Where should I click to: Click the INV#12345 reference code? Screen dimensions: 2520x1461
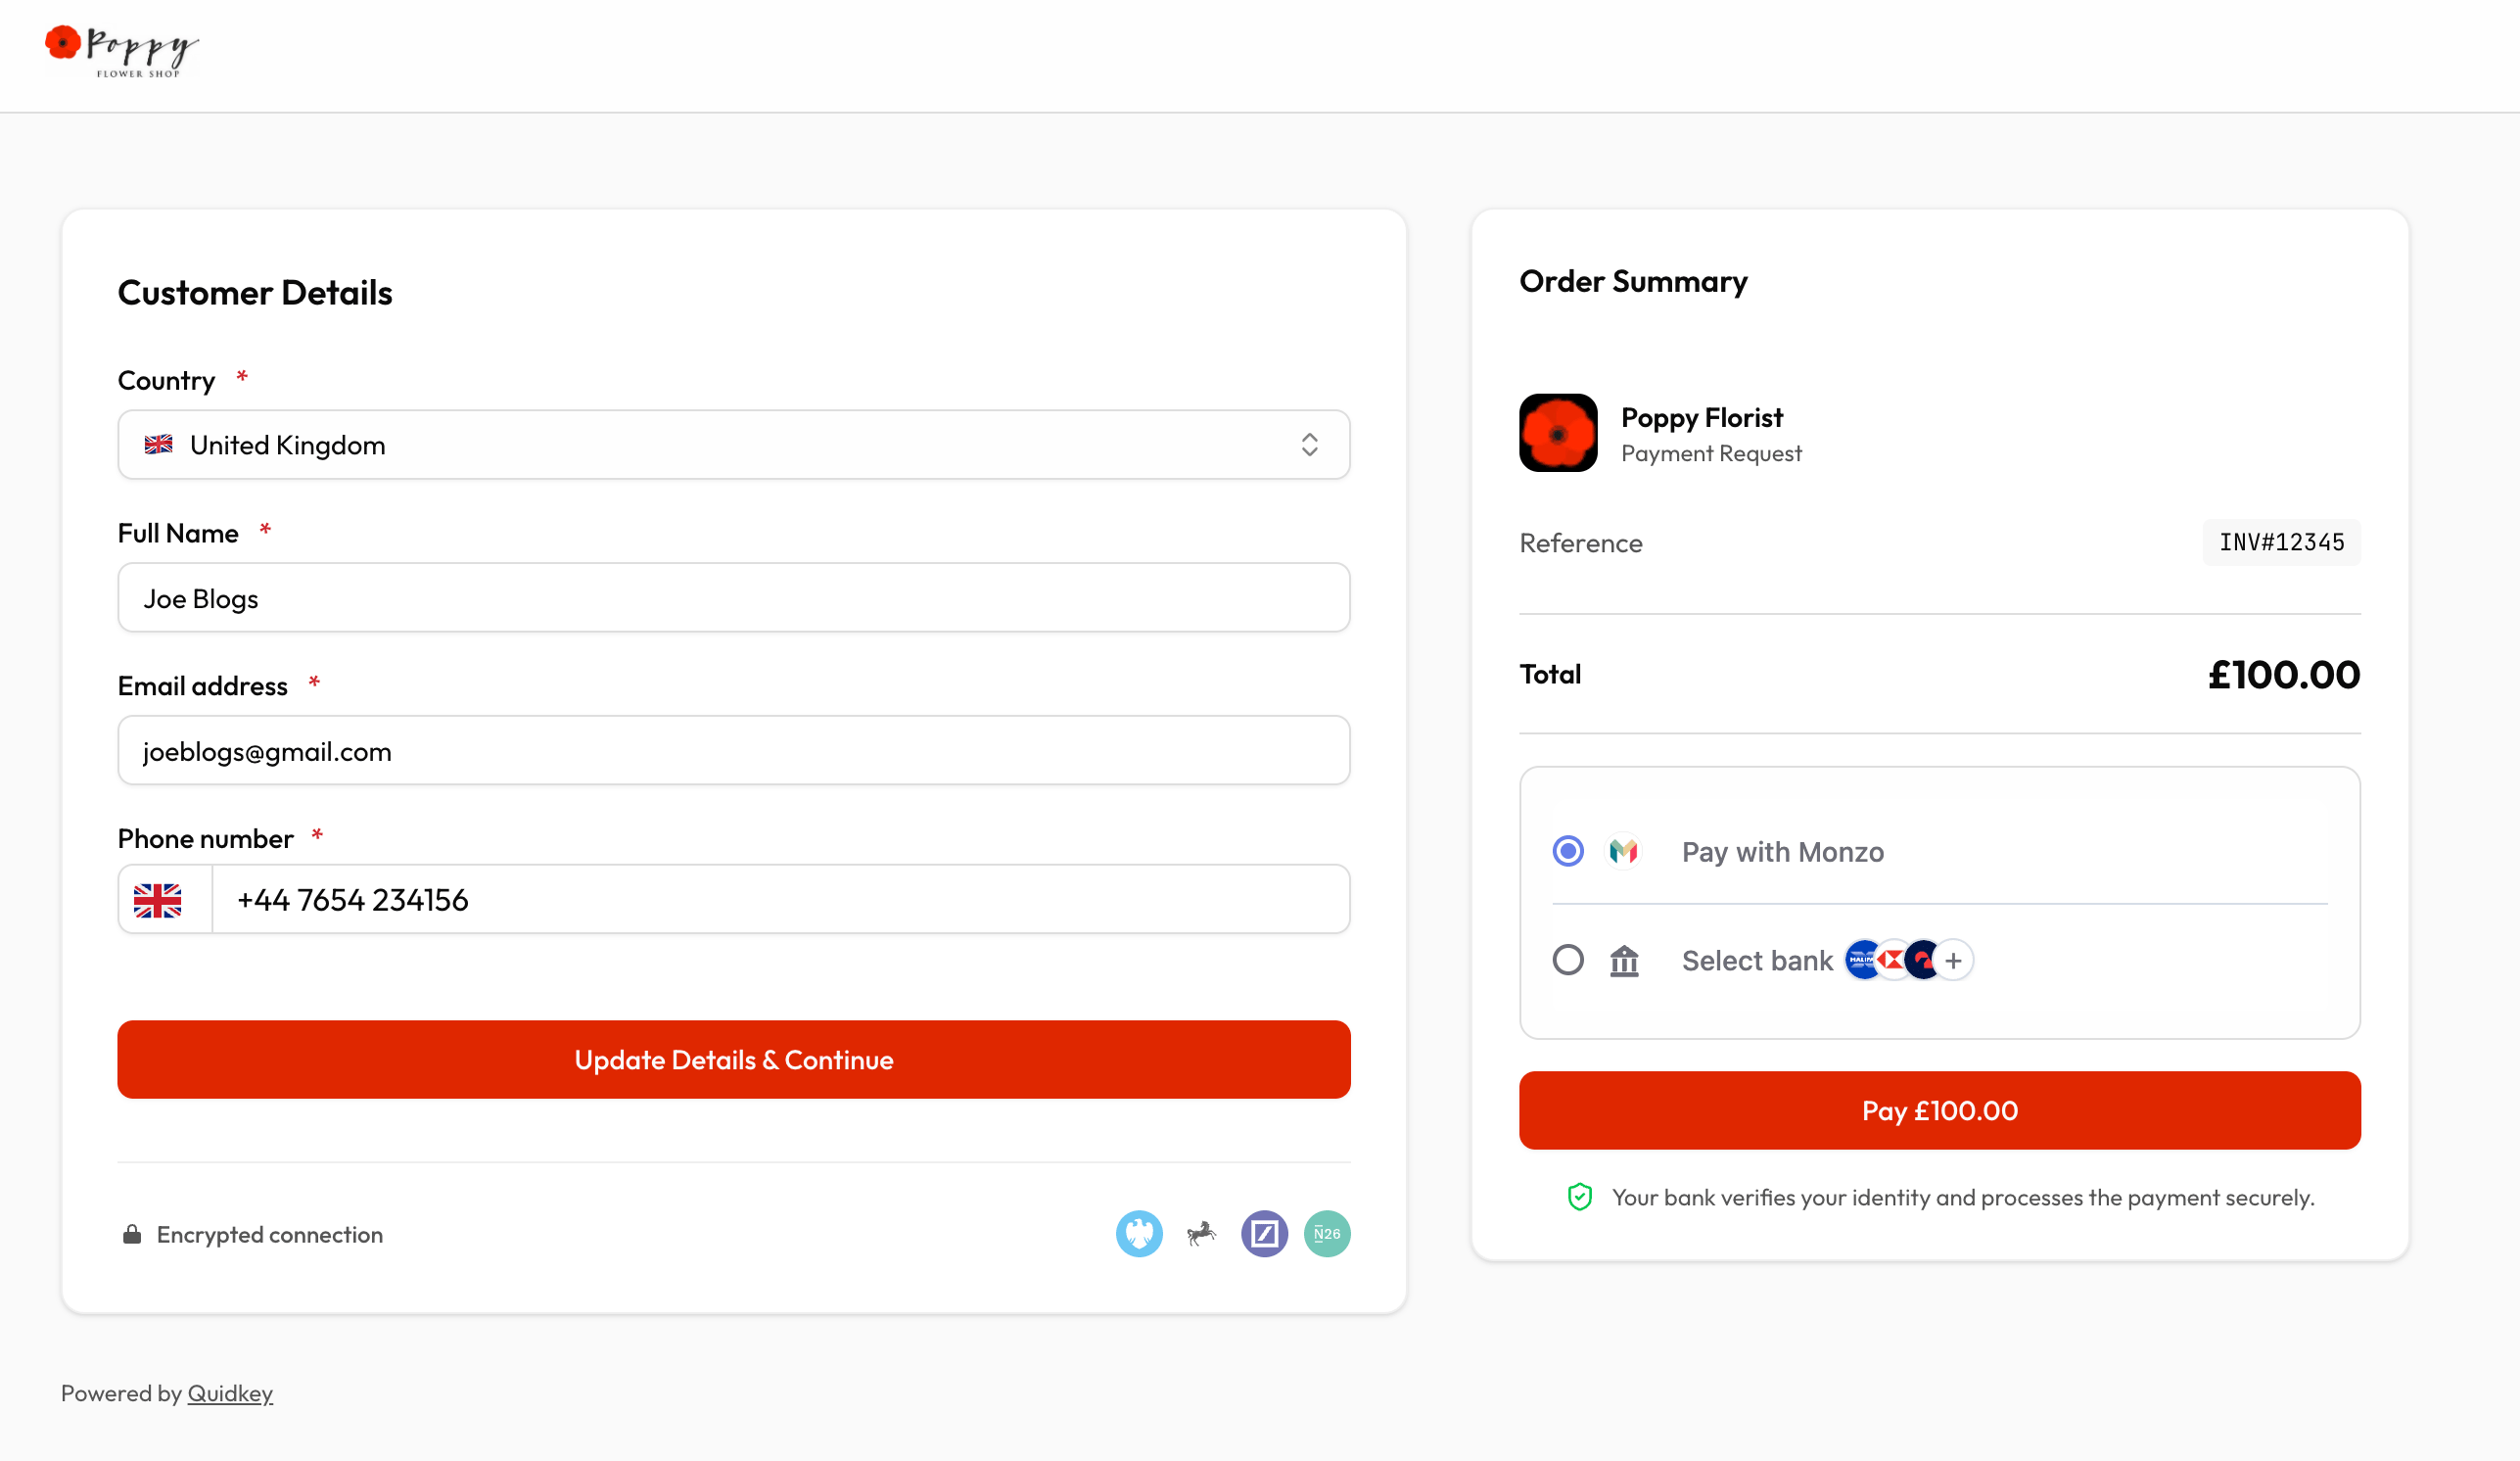pos(2281,542)
